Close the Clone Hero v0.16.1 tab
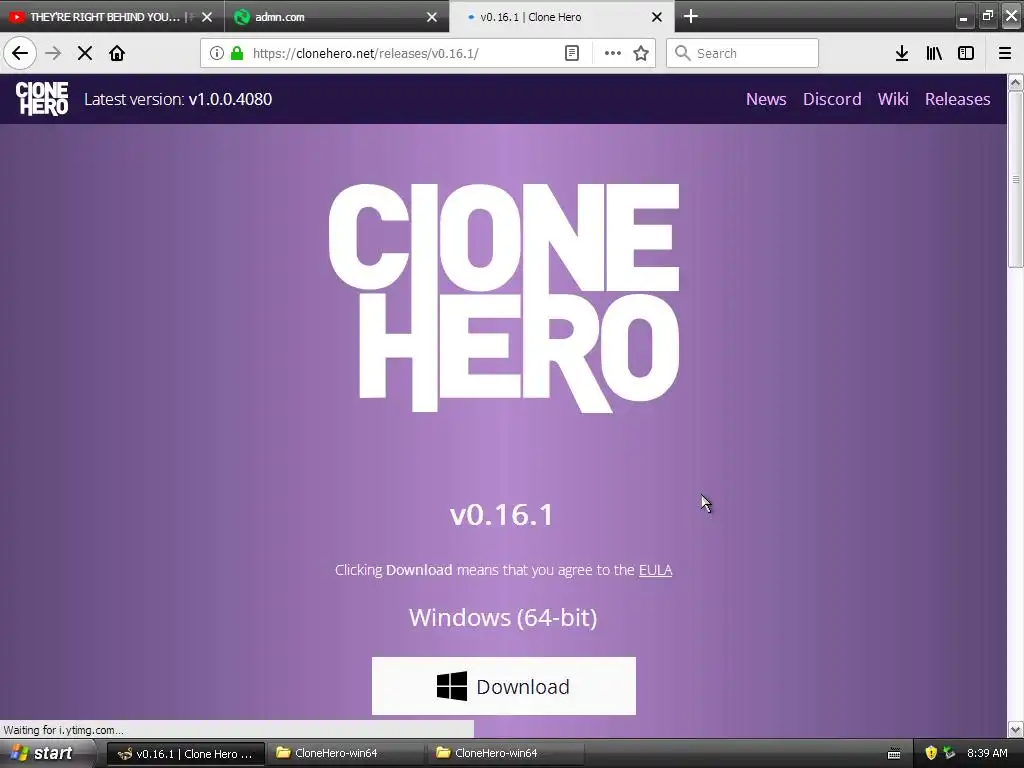 [x=657, y=17]
